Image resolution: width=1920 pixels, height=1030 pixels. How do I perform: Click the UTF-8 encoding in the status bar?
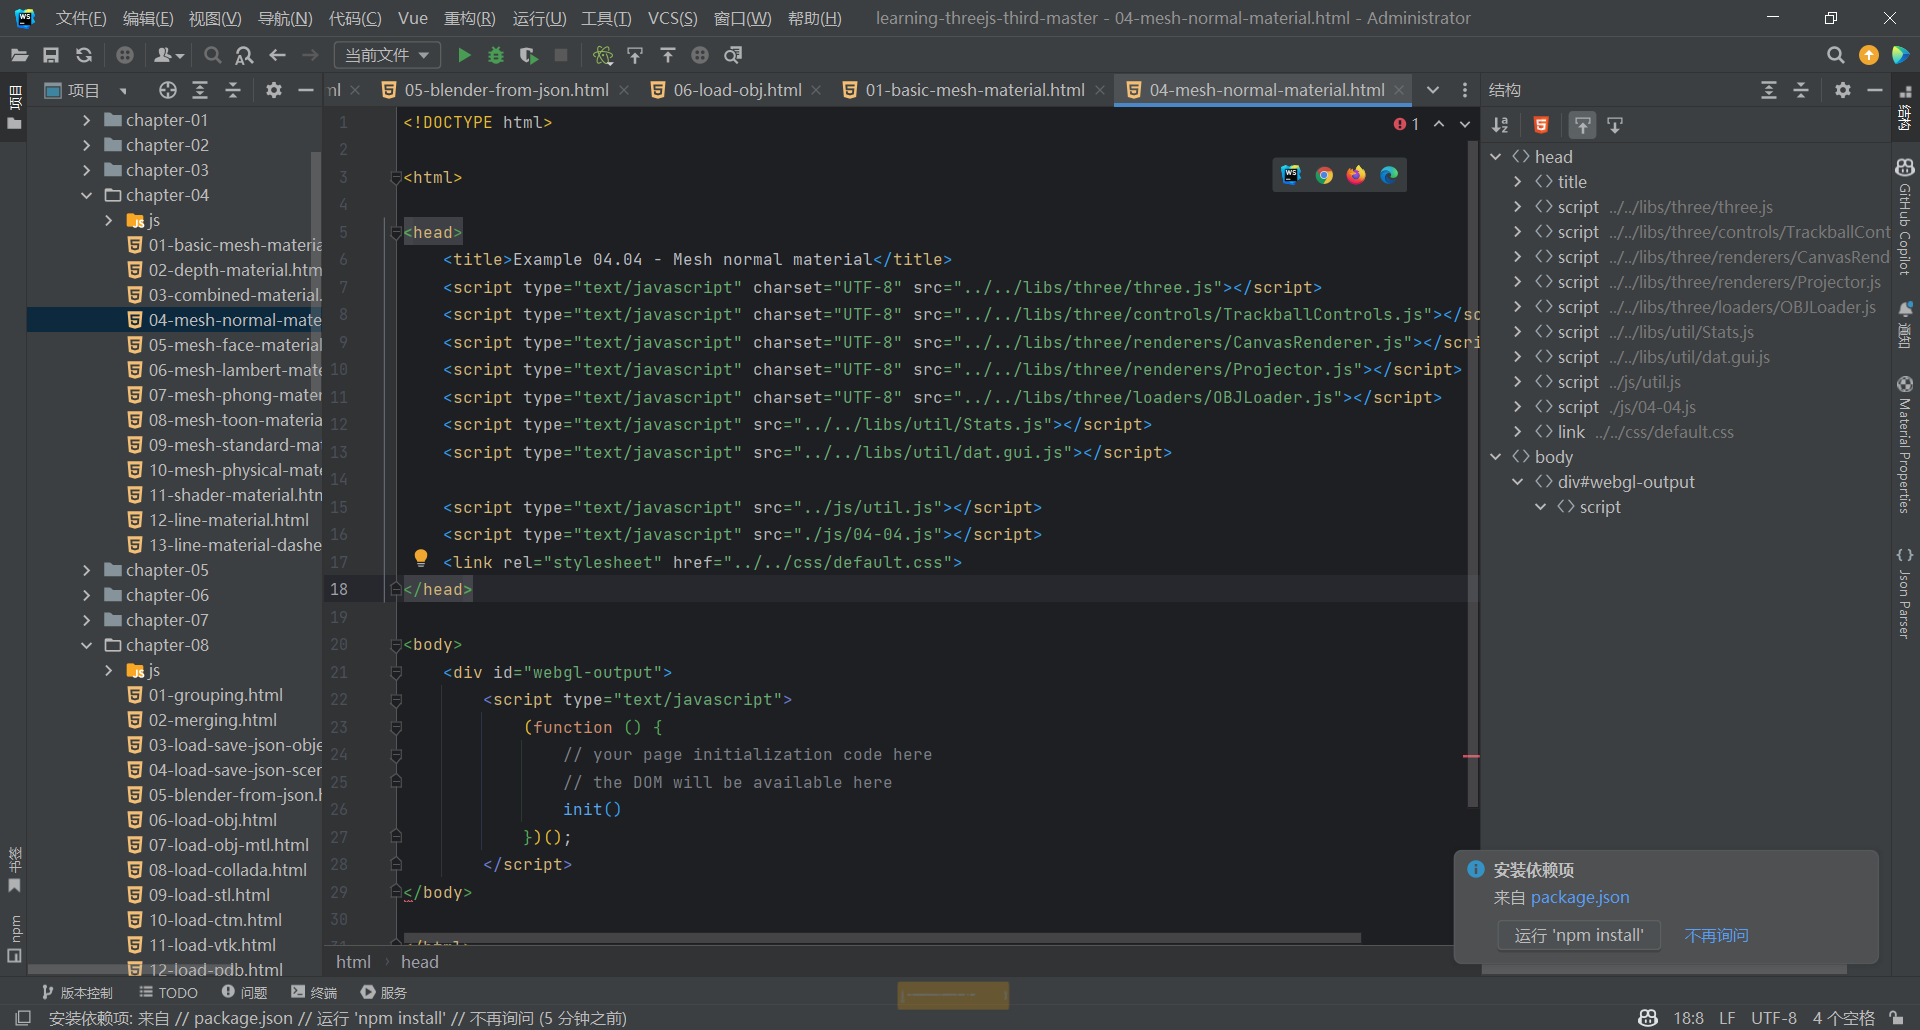coord(1773,1018)
